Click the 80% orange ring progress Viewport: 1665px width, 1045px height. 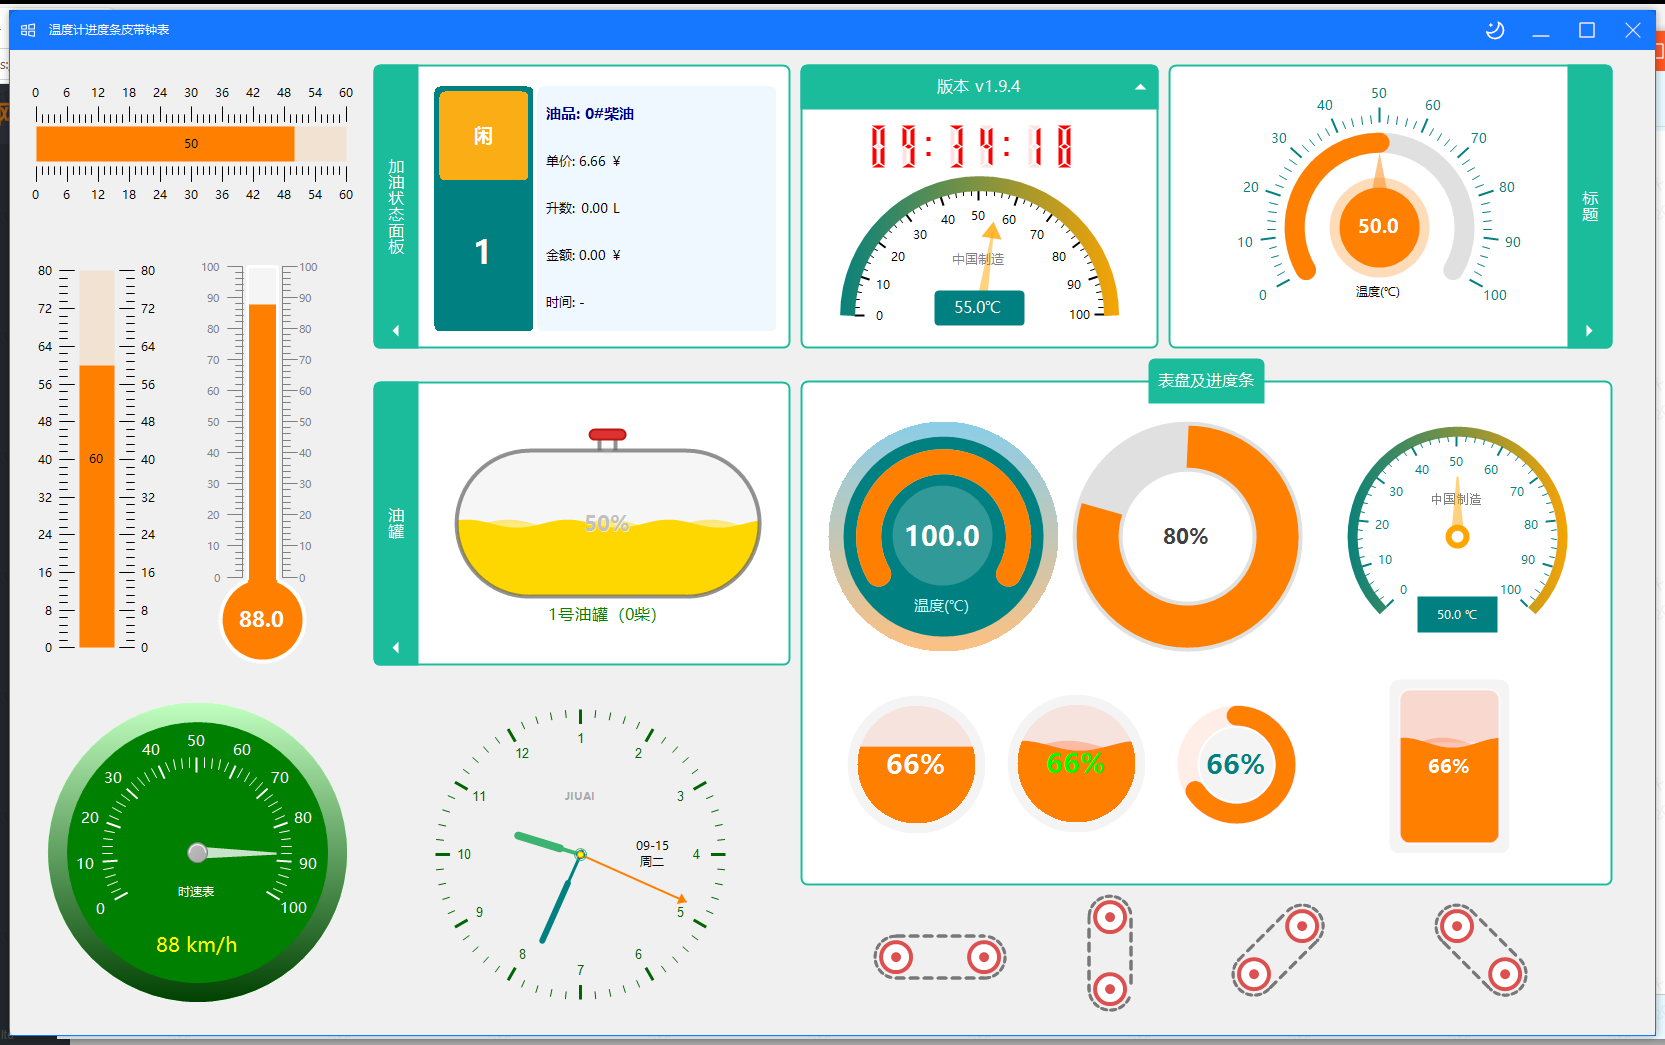click(x=1186, y=536)
